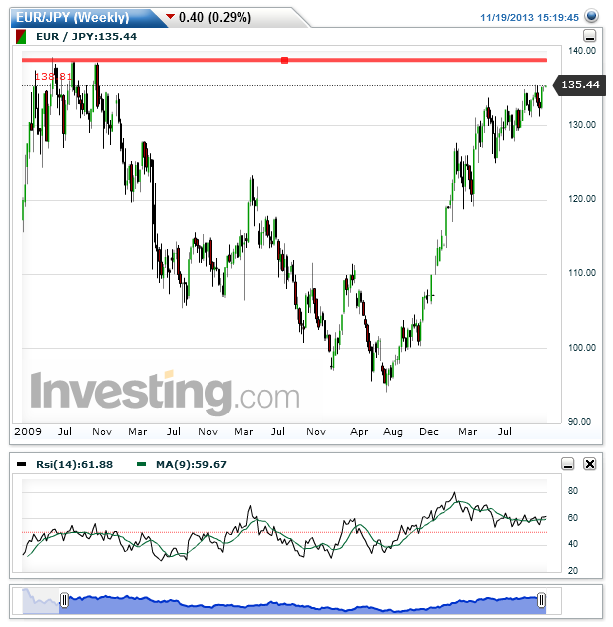Click the 140.00 price axis label
Viewport: 613px width, 627px height.
(582, 51)
